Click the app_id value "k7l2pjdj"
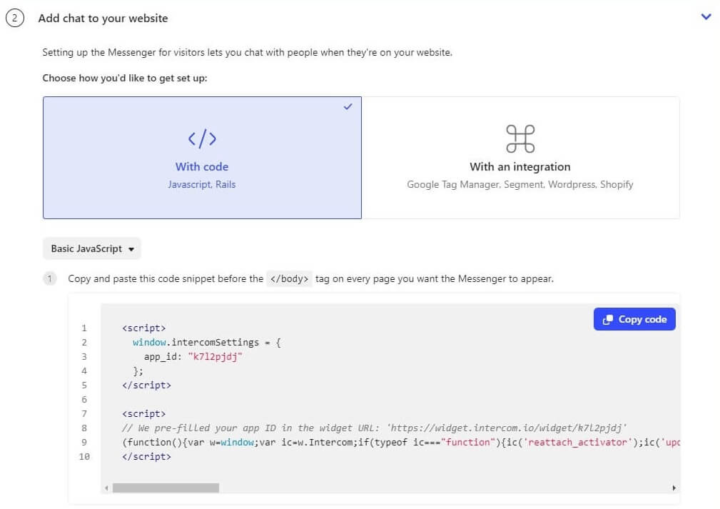Screen dimensions: 720x509 tap(215, 356)
